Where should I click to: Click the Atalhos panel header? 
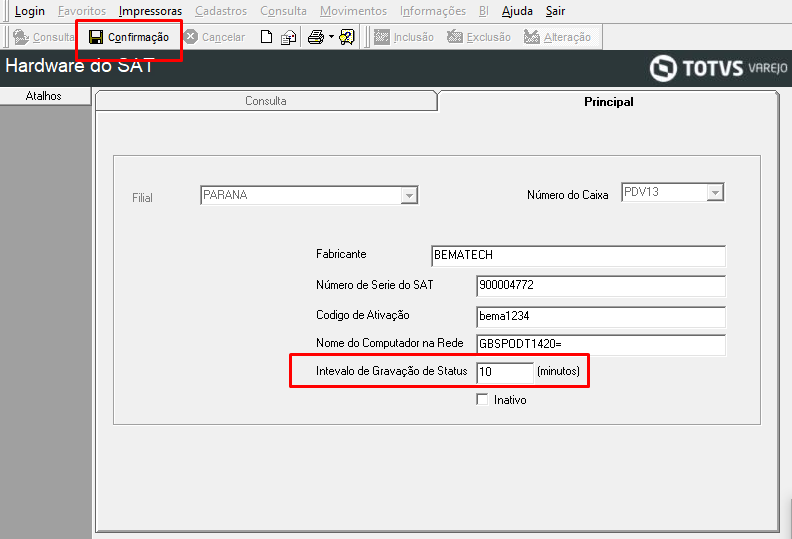coord(44,96)
